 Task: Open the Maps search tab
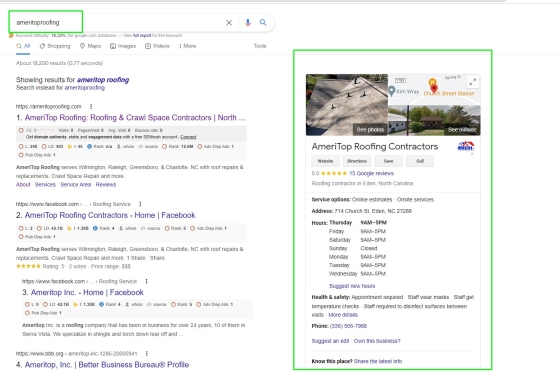90,46
